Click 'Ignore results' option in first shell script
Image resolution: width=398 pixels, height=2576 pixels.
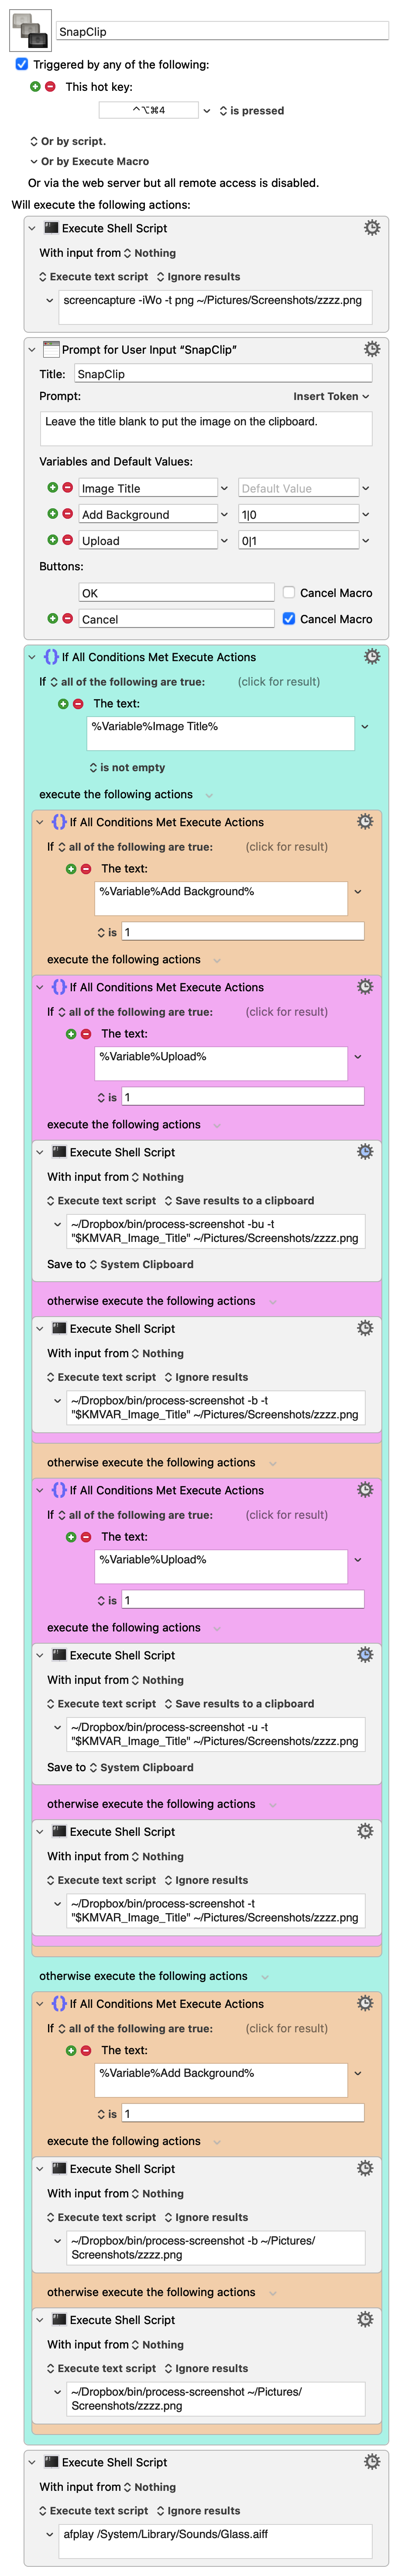[198, 277]
